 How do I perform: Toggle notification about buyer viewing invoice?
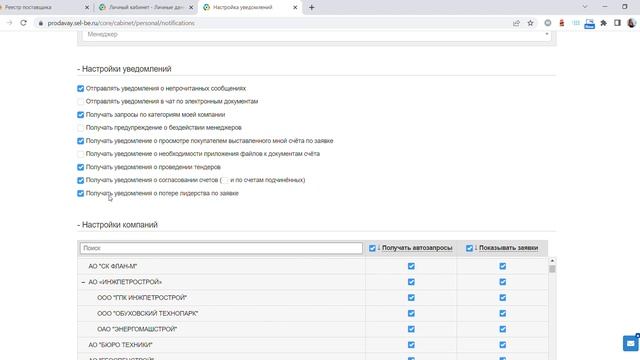(80, 141)
